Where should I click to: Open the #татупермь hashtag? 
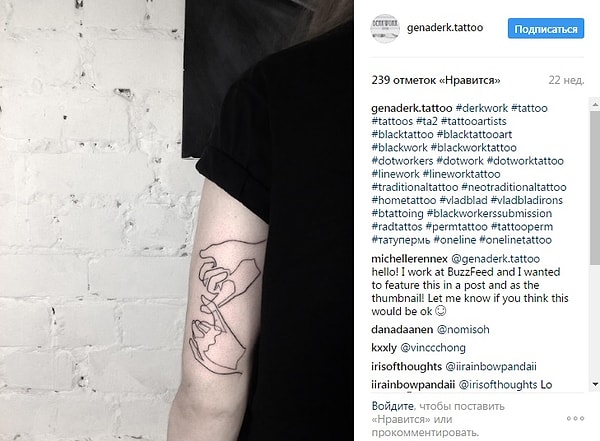click(x=401, y=240)
